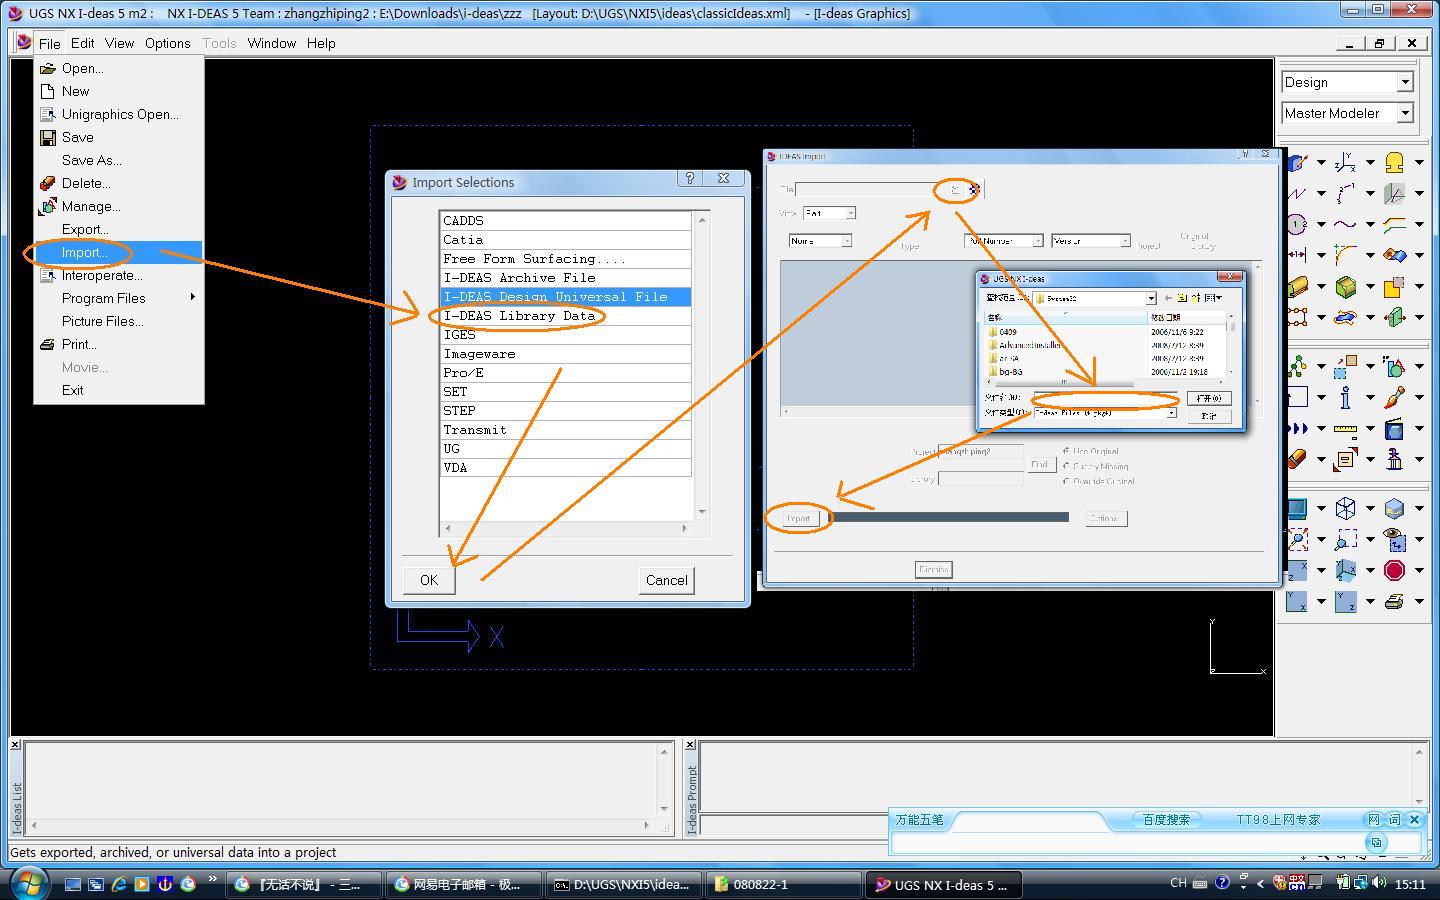1440x900 pixels.
Task: Select the spline curve tool icon
Action: tap(1345, 224)
